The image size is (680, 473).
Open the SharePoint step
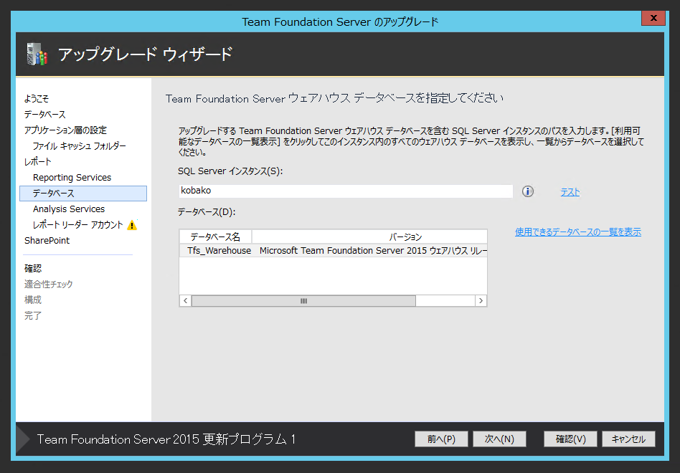point(47,241)
